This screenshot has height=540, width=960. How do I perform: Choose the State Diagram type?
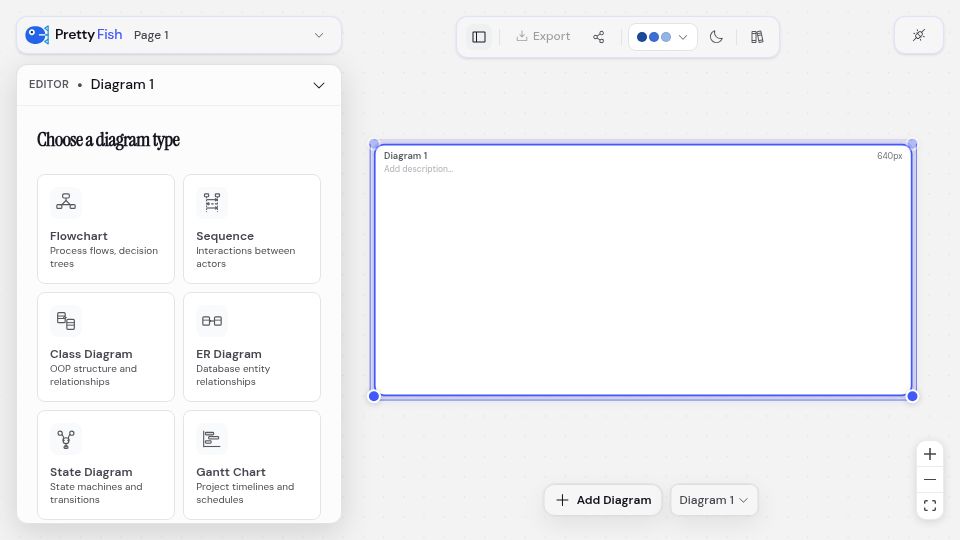tap(106, 465)
